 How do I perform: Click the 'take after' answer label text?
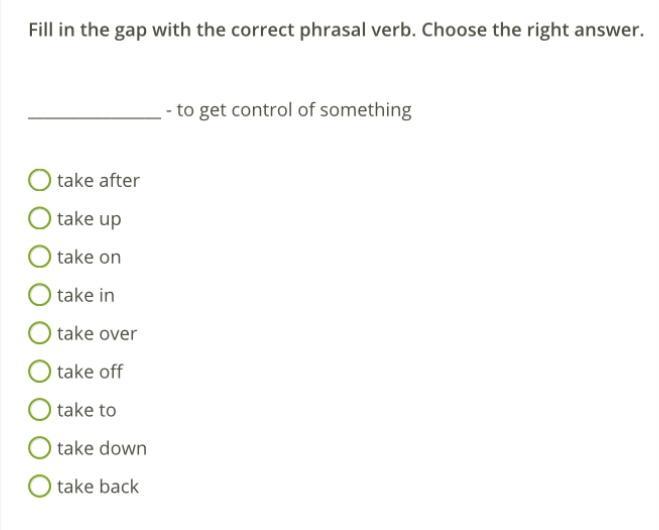click(x=98, y=180)
